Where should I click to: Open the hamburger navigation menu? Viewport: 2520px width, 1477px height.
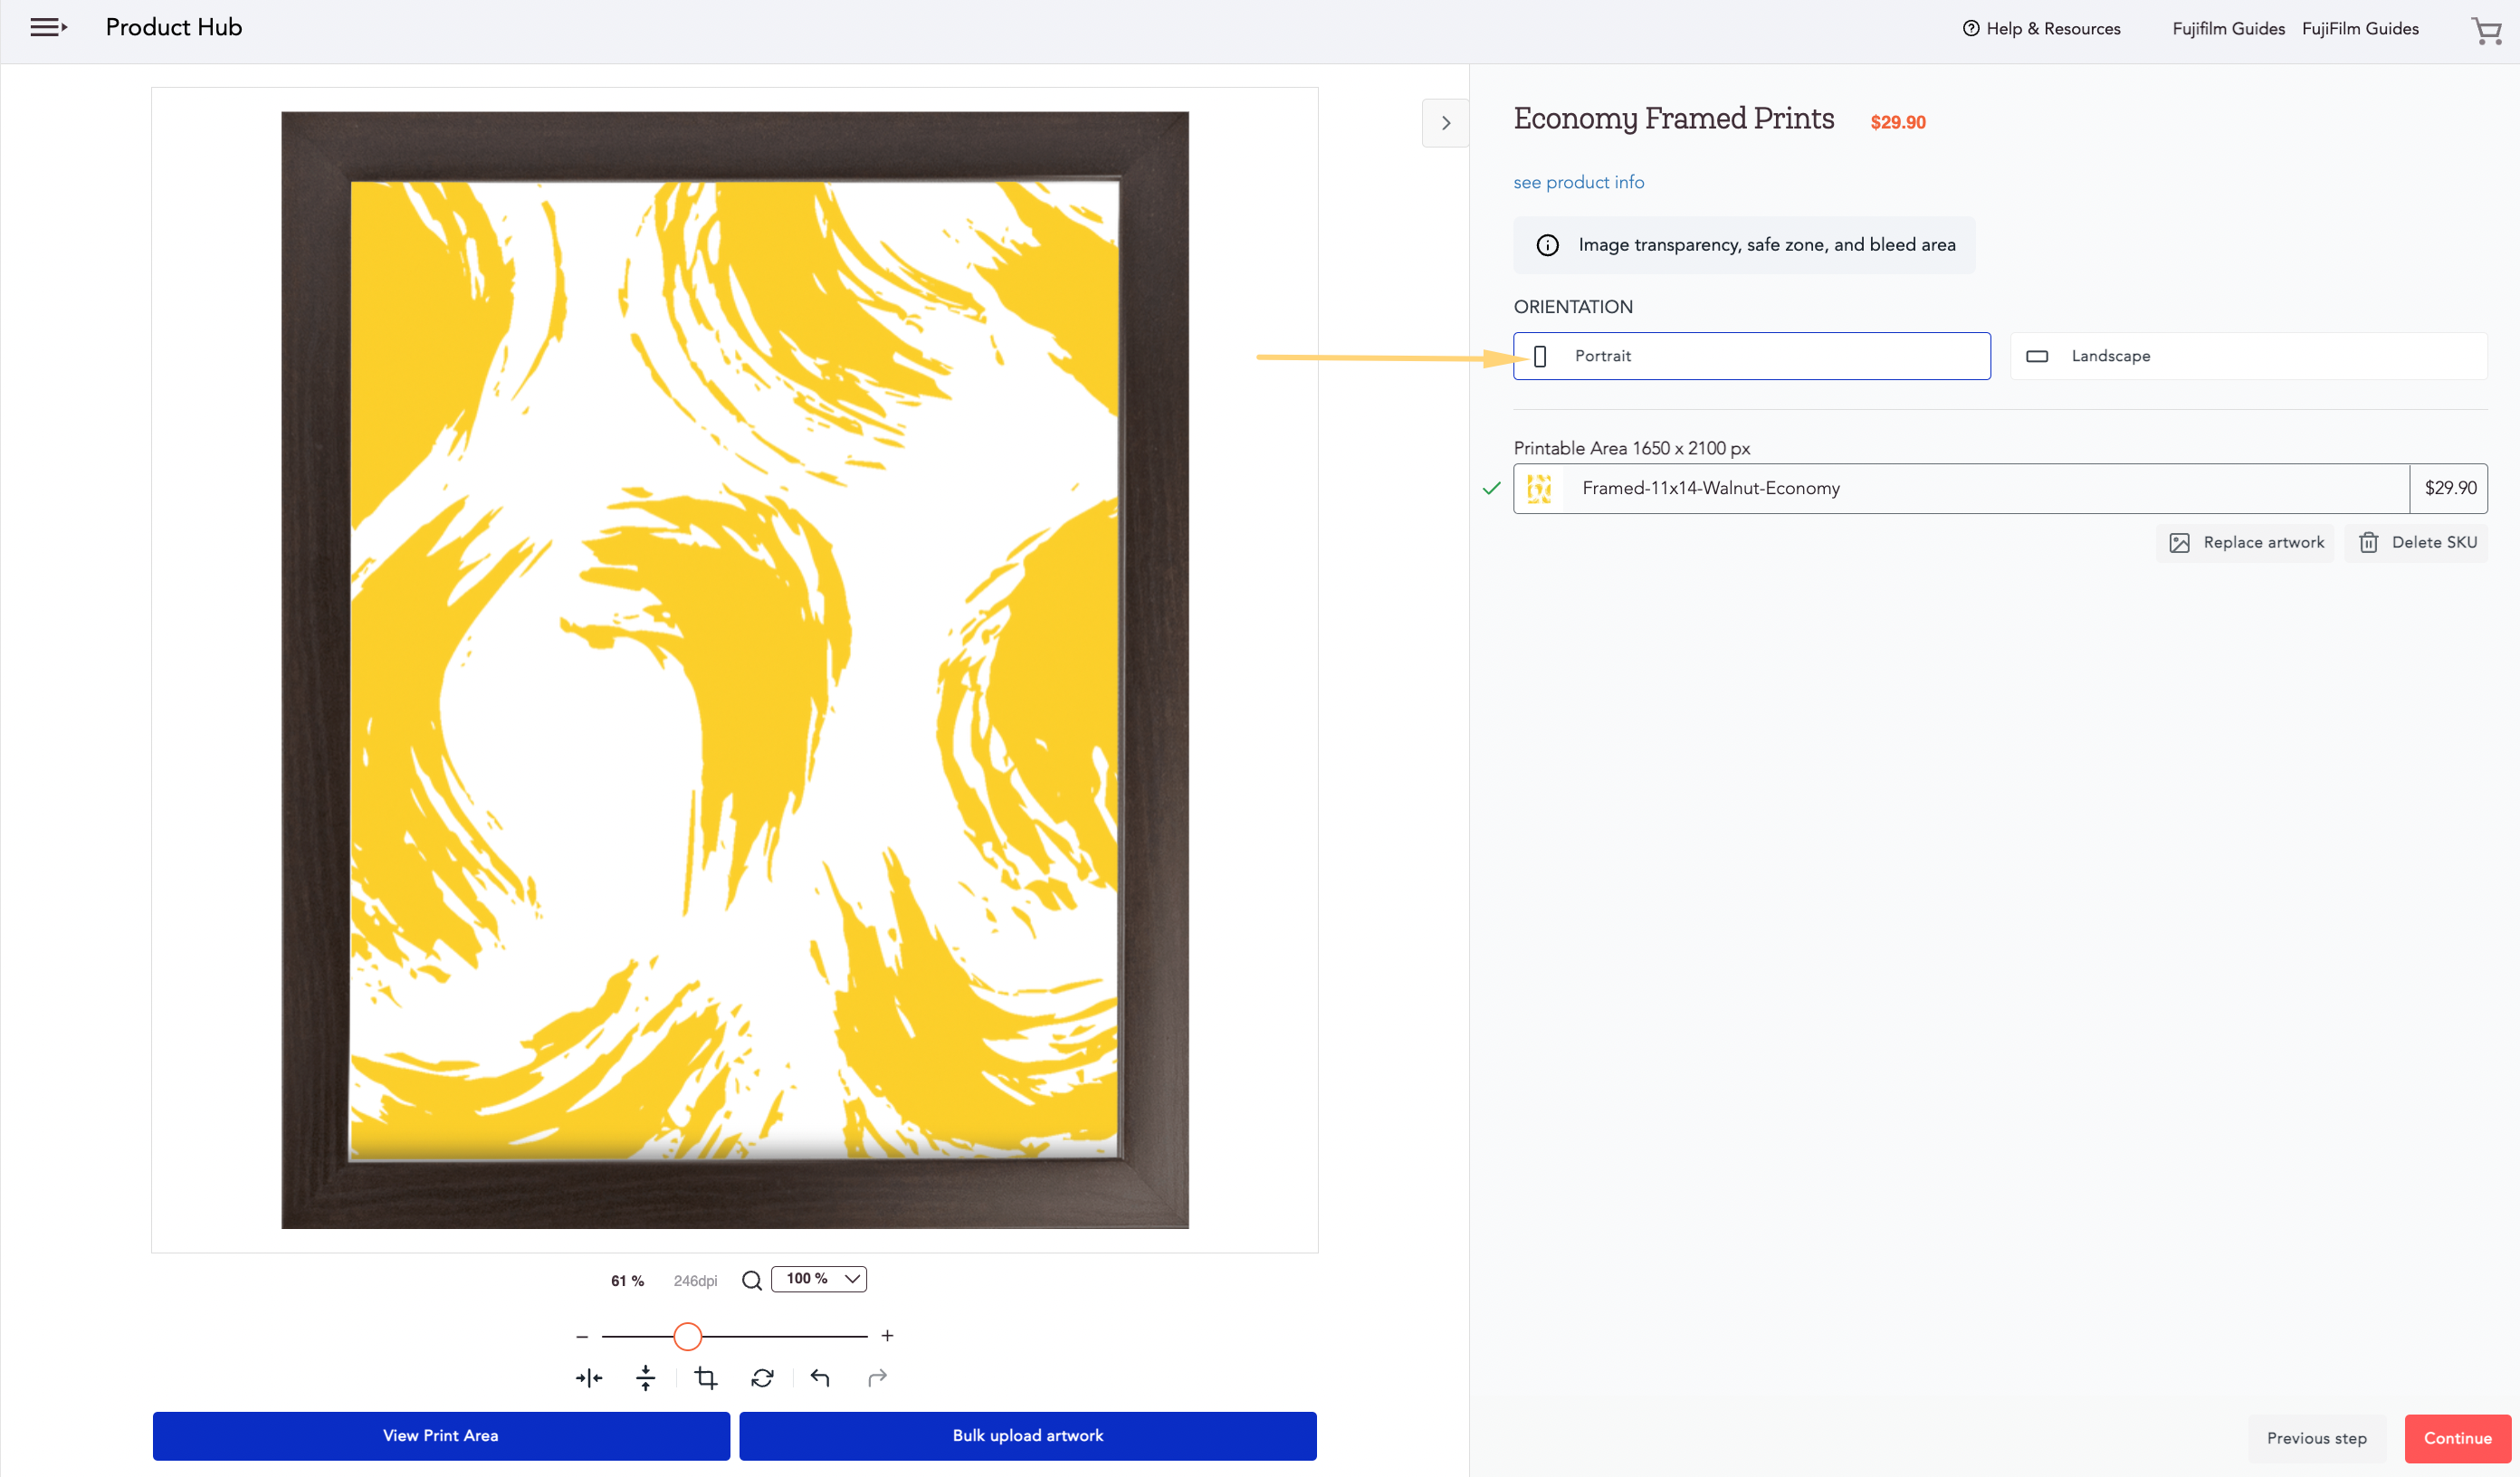[x=48, y=28]
